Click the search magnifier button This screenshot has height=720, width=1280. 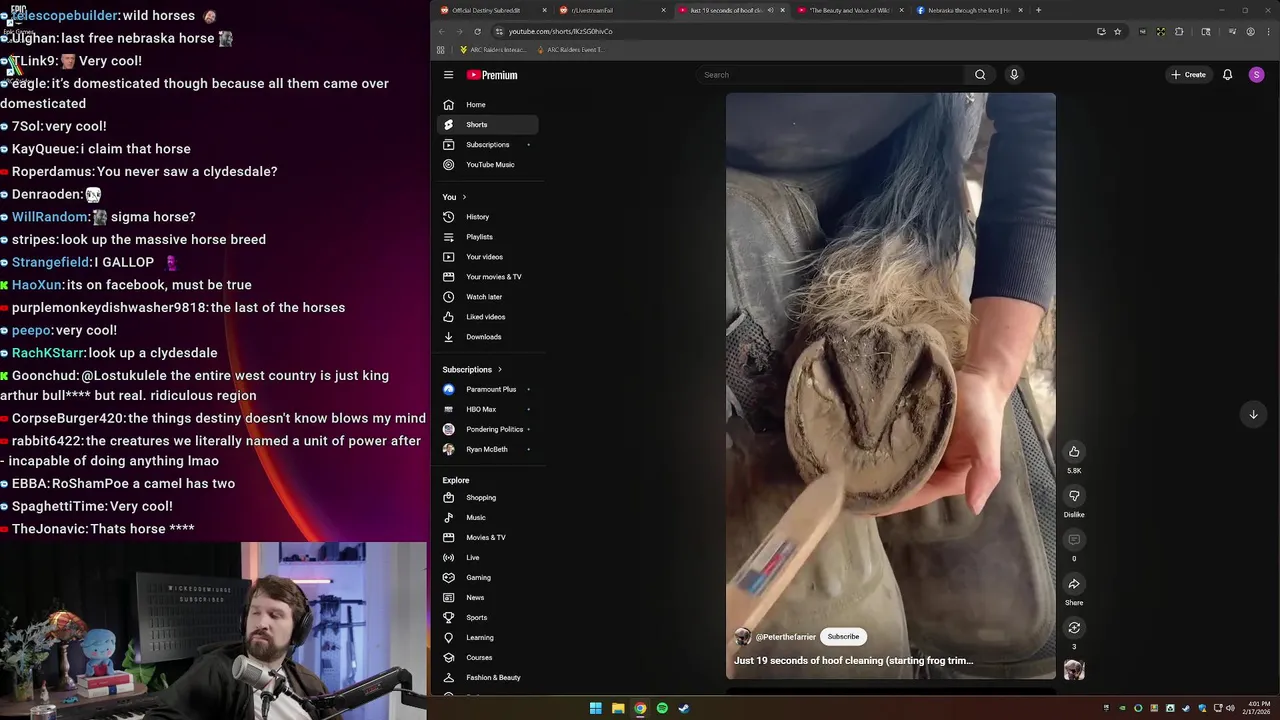pyautogui.click(x=980, y=75)
